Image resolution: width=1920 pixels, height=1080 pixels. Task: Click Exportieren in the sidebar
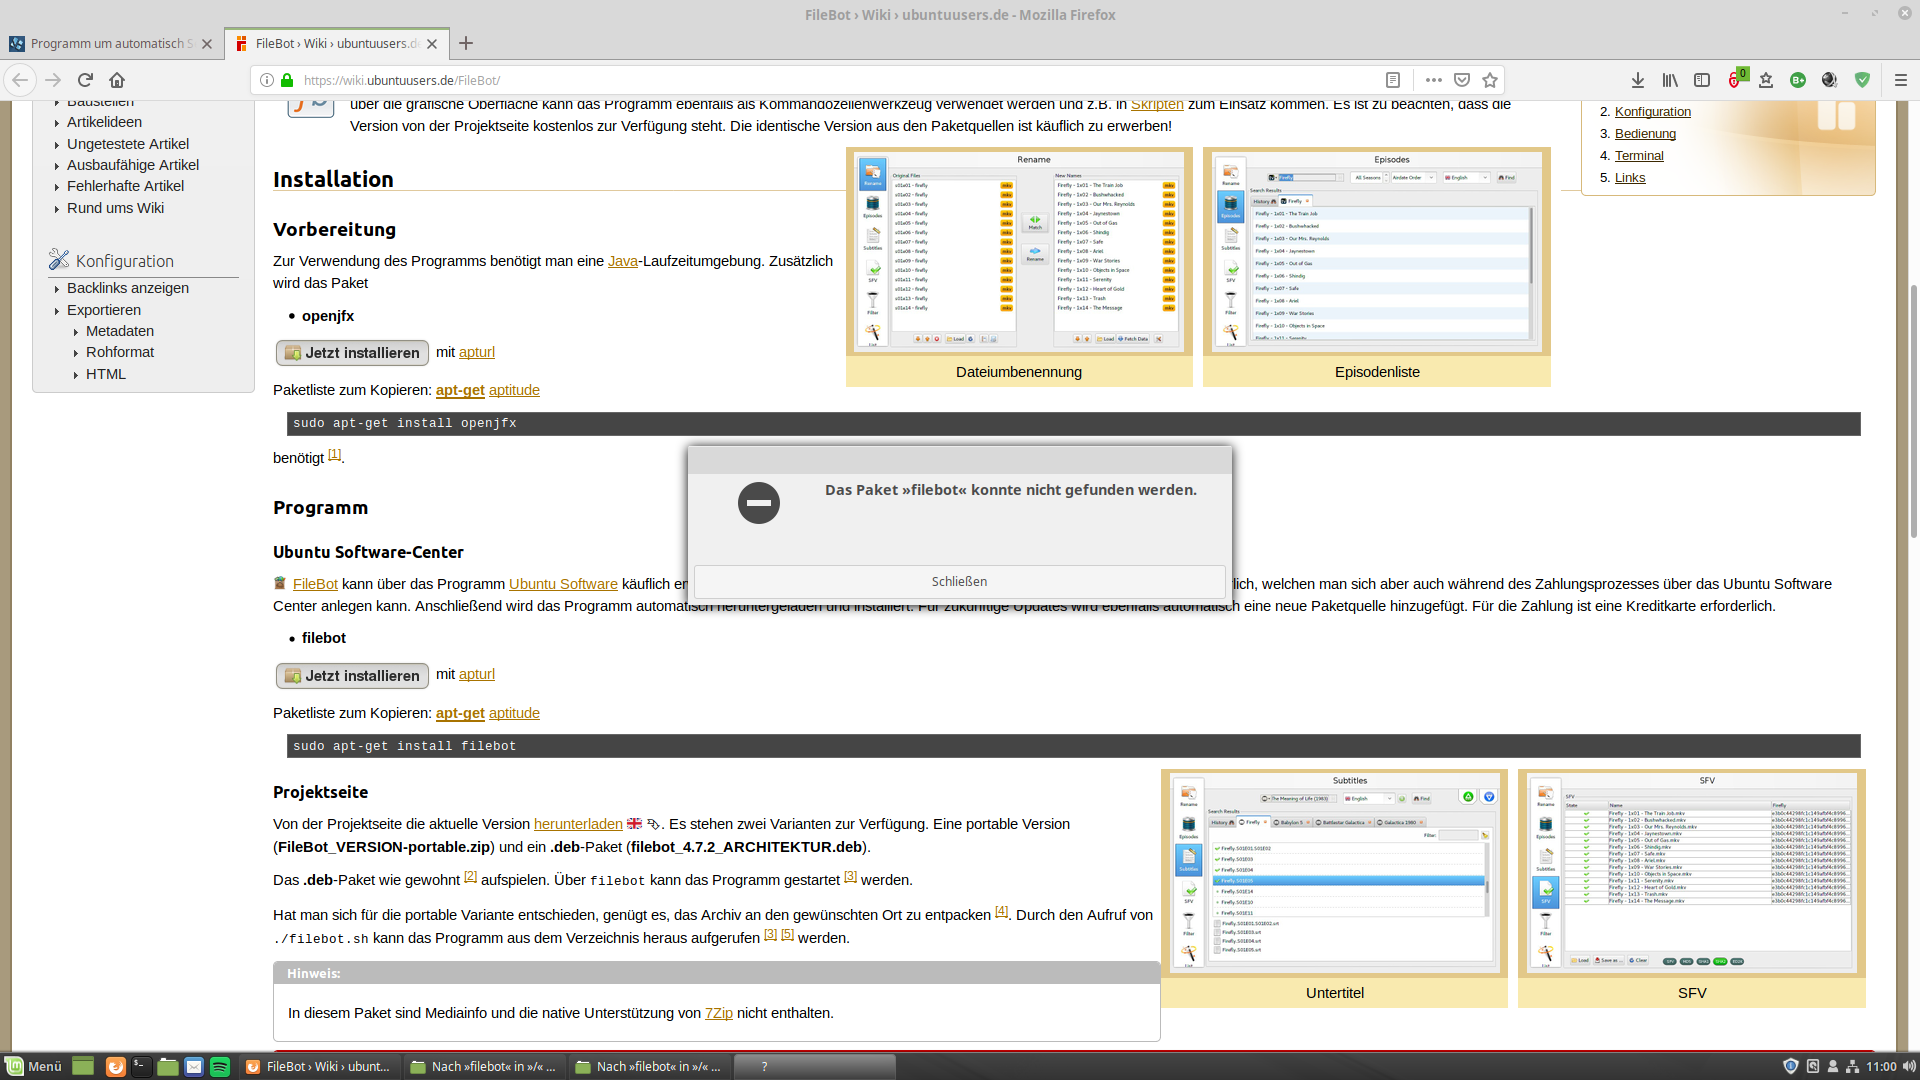tap(104, 310)
